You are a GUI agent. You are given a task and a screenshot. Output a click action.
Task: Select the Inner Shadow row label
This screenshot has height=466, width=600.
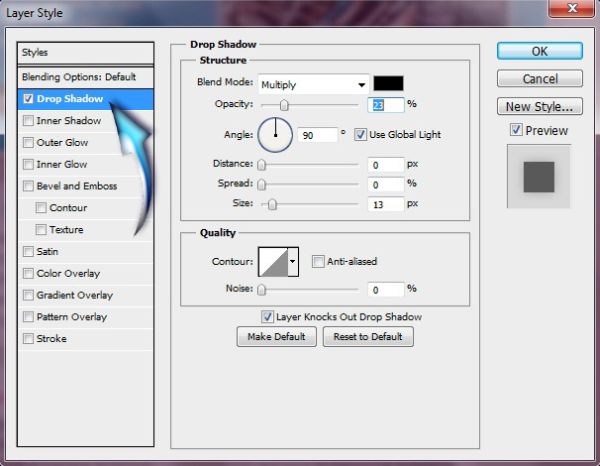click(x=69, y=121)
